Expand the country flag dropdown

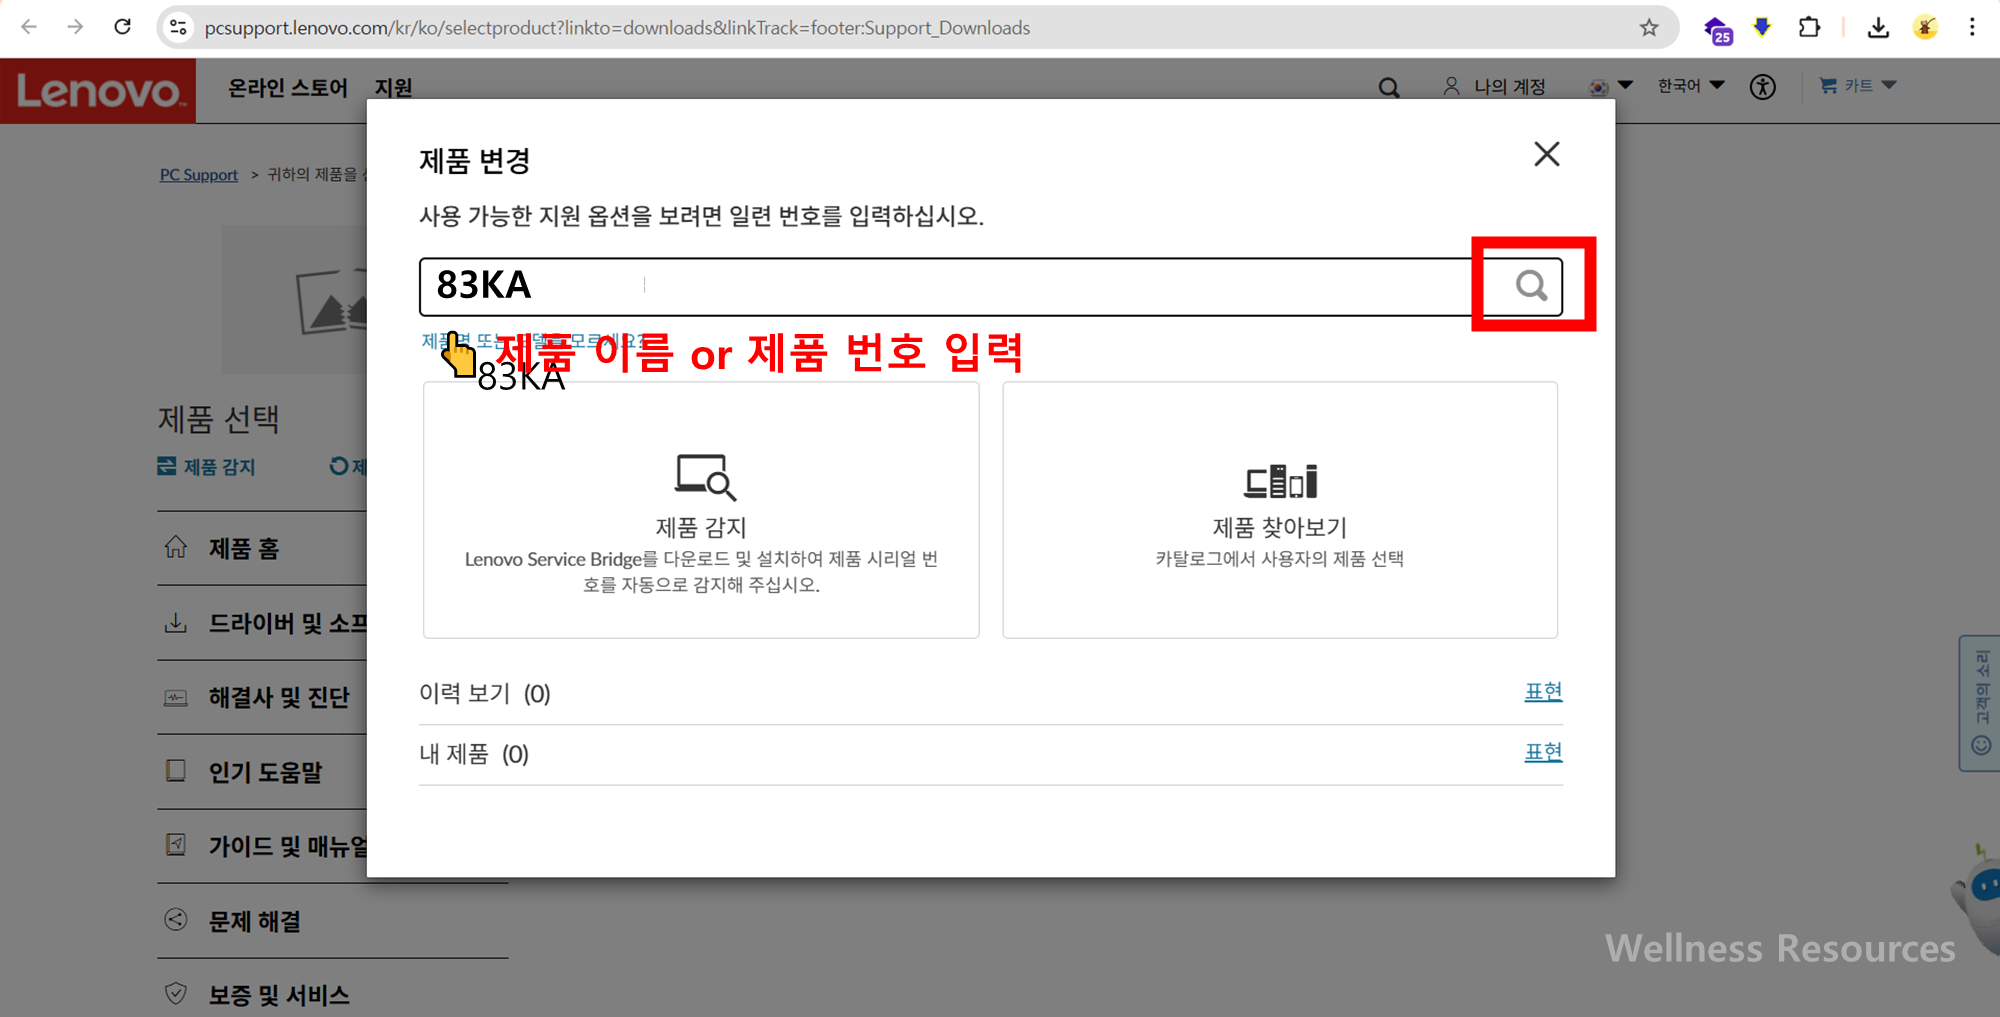pyautogui.click(x=1610, y=86)
